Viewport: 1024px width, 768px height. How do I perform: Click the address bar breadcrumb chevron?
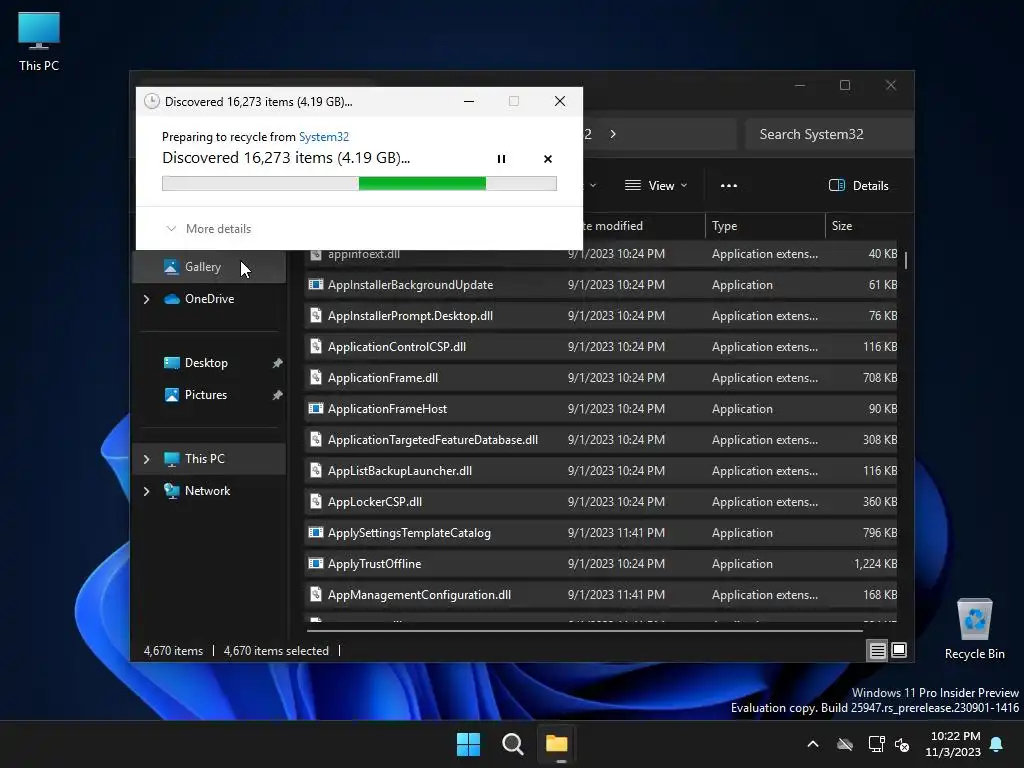pyautogui.click(x=613, y=134)
